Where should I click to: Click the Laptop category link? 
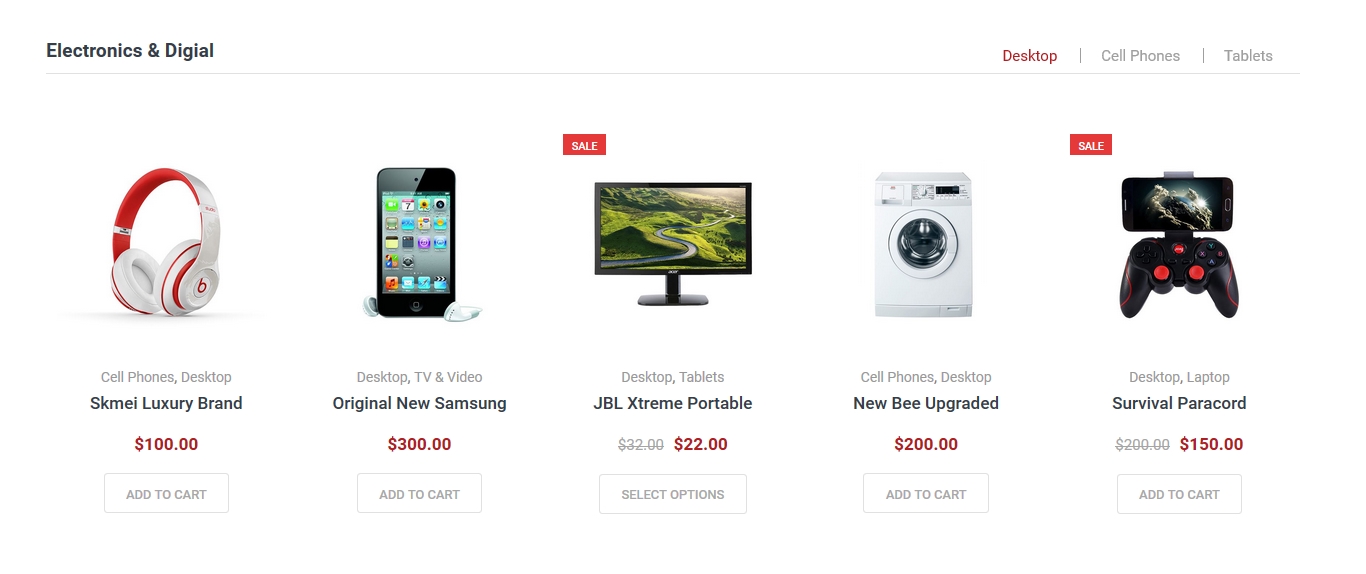(1208, 377)
